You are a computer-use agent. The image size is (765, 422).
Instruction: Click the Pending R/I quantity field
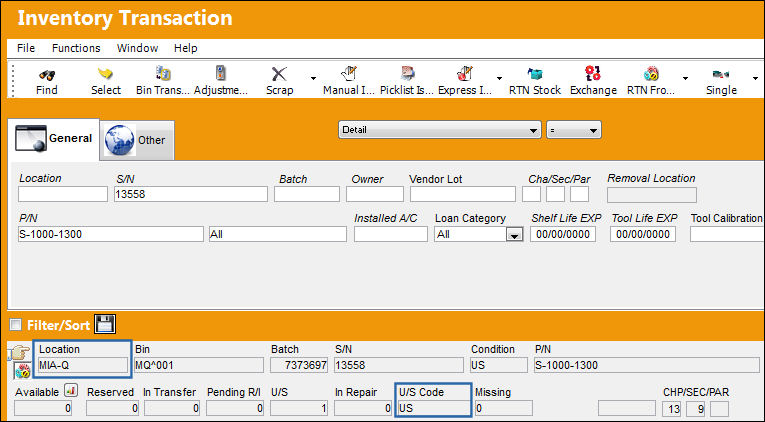235,408
